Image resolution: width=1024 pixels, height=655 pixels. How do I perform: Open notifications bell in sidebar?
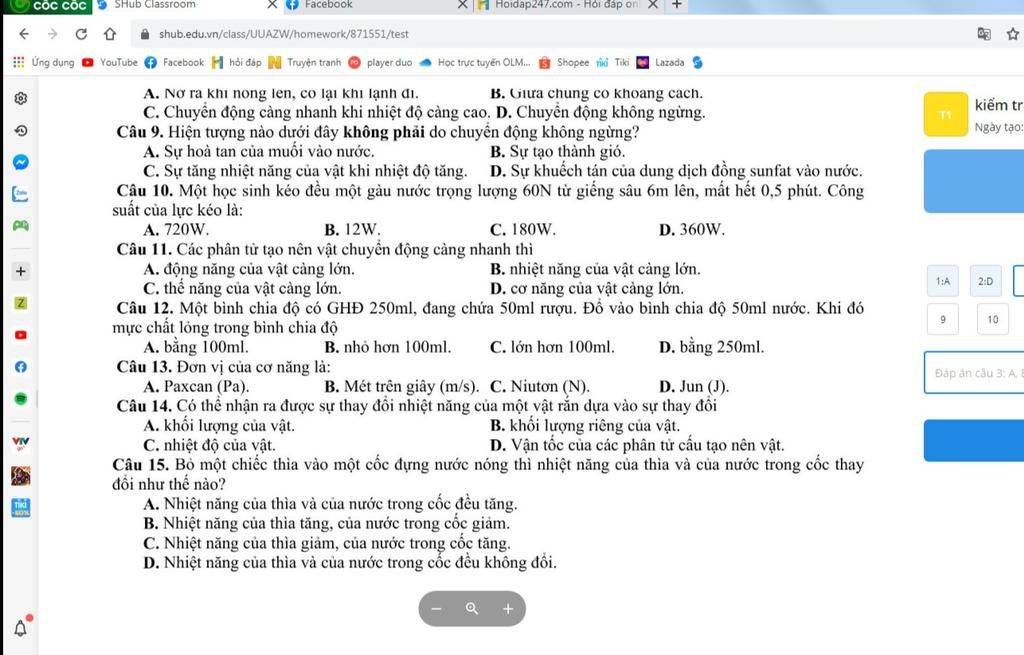21,628
